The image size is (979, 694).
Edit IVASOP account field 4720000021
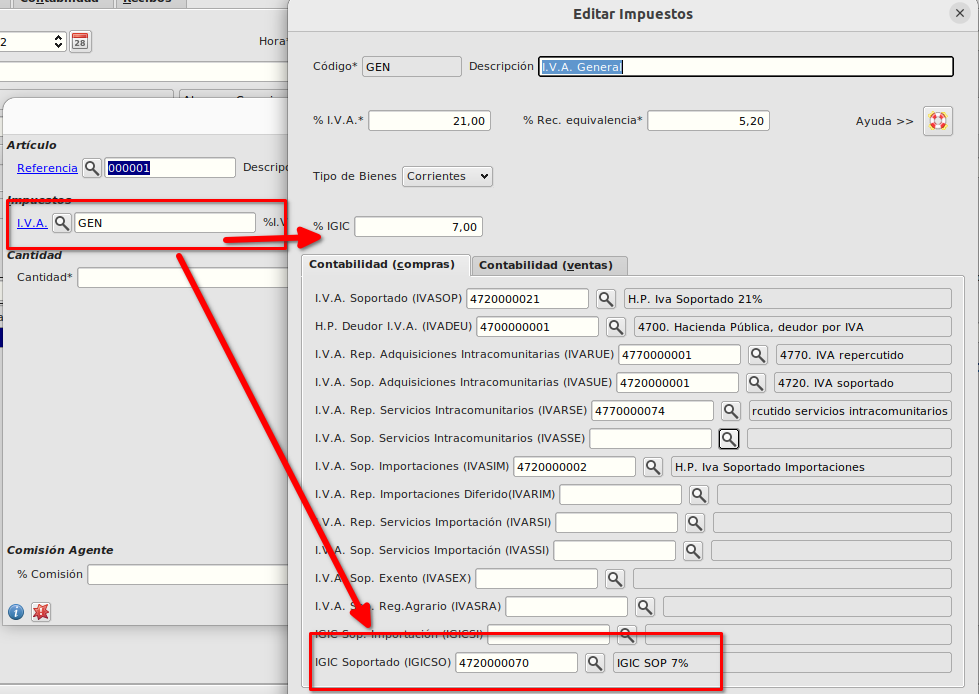point(528,299)
